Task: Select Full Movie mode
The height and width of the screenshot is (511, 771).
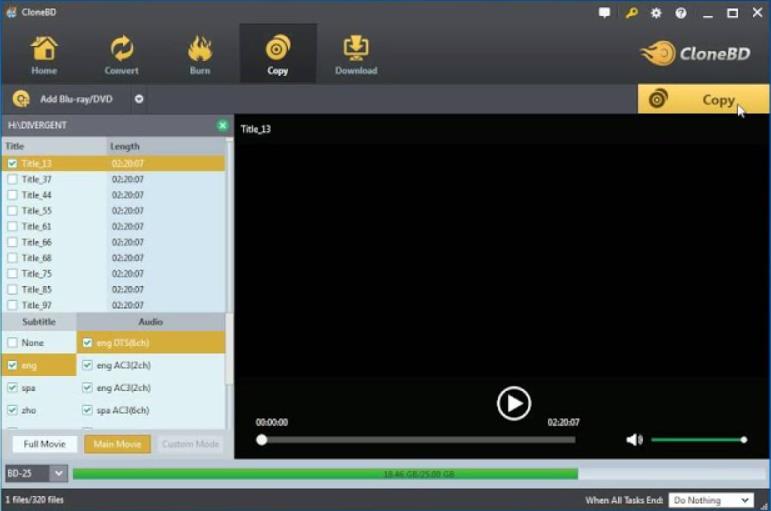Action: [44, 444]
